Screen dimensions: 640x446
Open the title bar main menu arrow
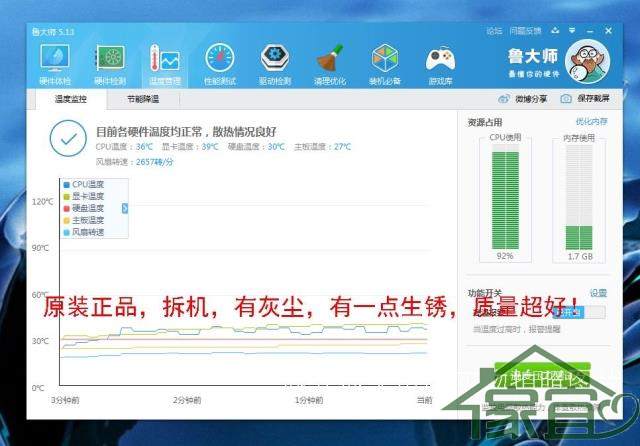coord(572,31)
